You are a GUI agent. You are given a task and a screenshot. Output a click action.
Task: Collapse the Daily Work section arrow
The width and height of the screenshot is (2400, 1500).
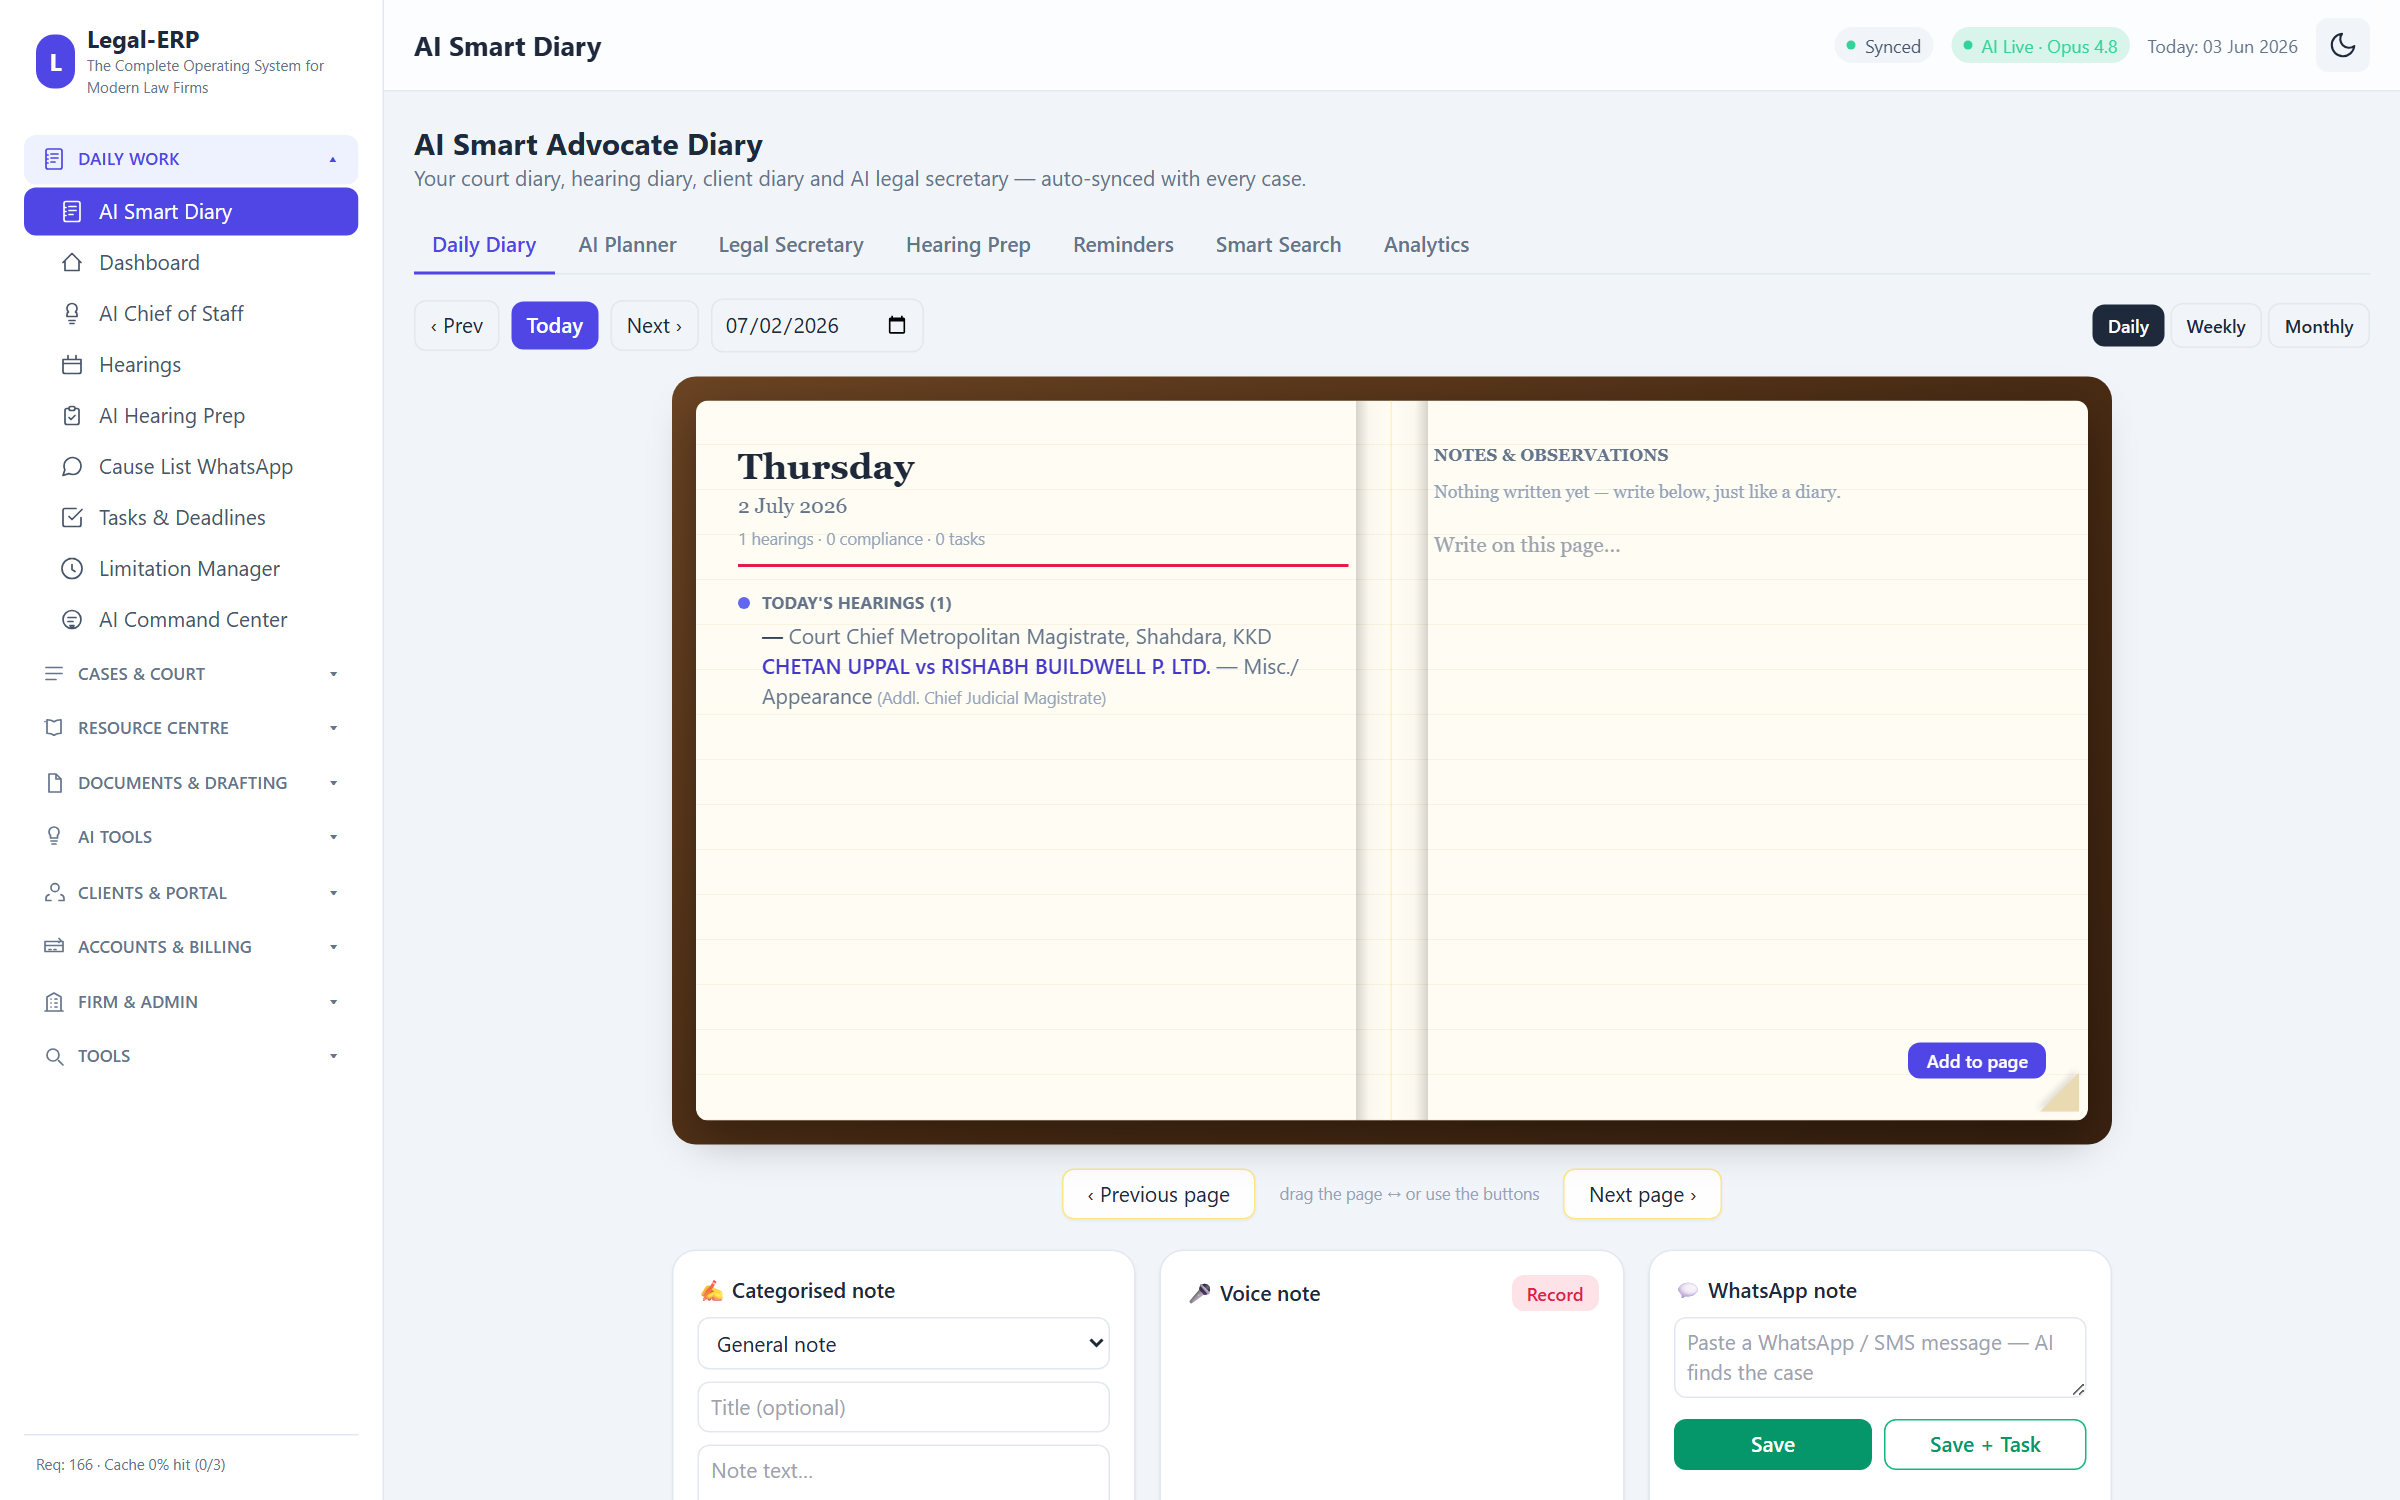pyautogui.click(x=333, y=160)
